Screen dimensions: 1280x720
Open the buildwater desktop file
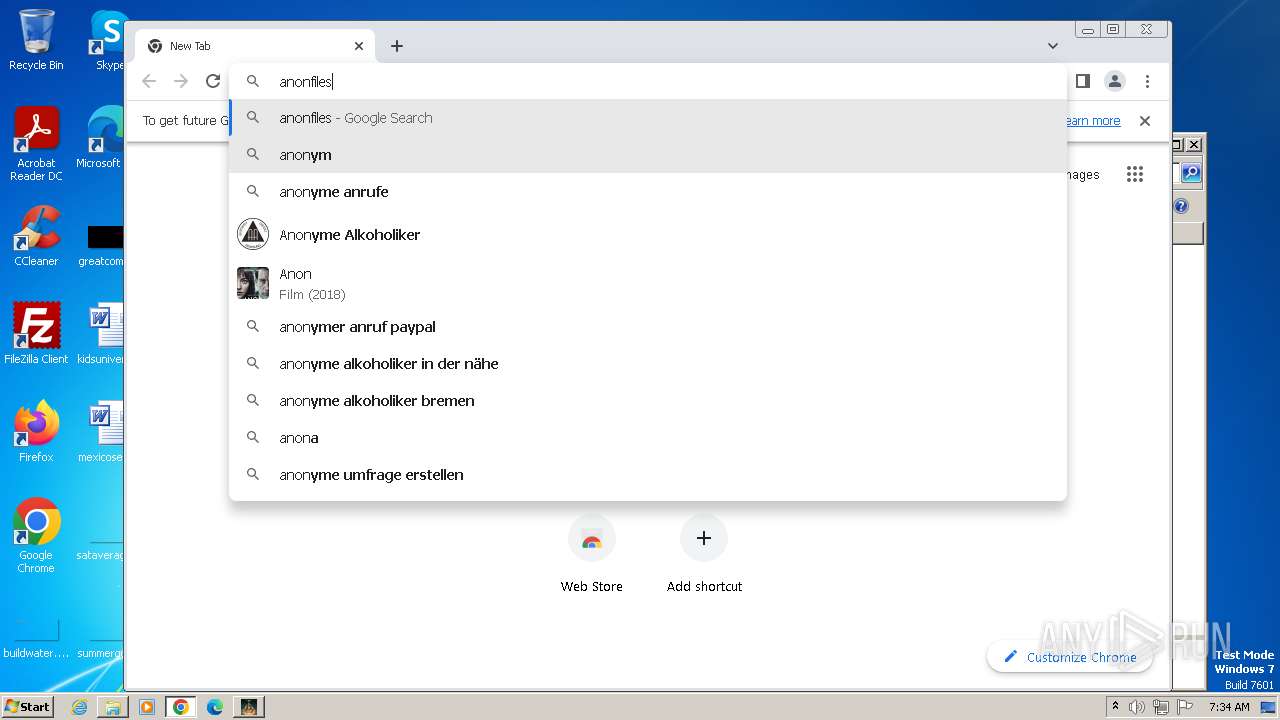point(37,638)
